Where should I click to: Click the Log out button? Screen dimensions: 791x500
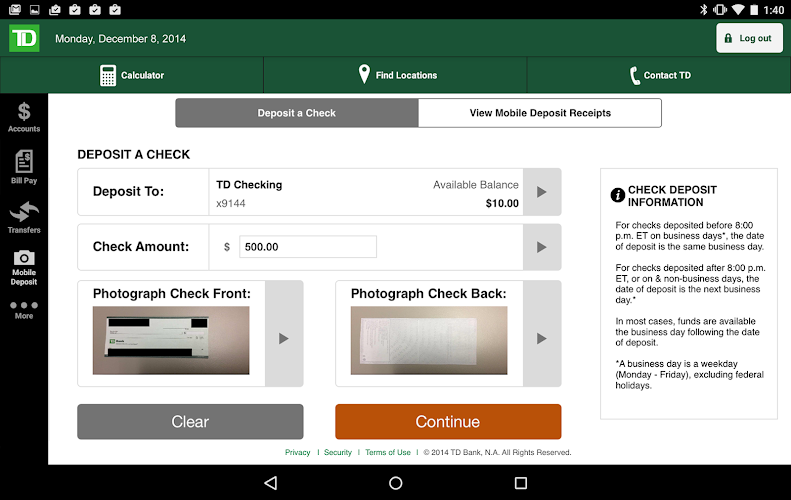749,38
